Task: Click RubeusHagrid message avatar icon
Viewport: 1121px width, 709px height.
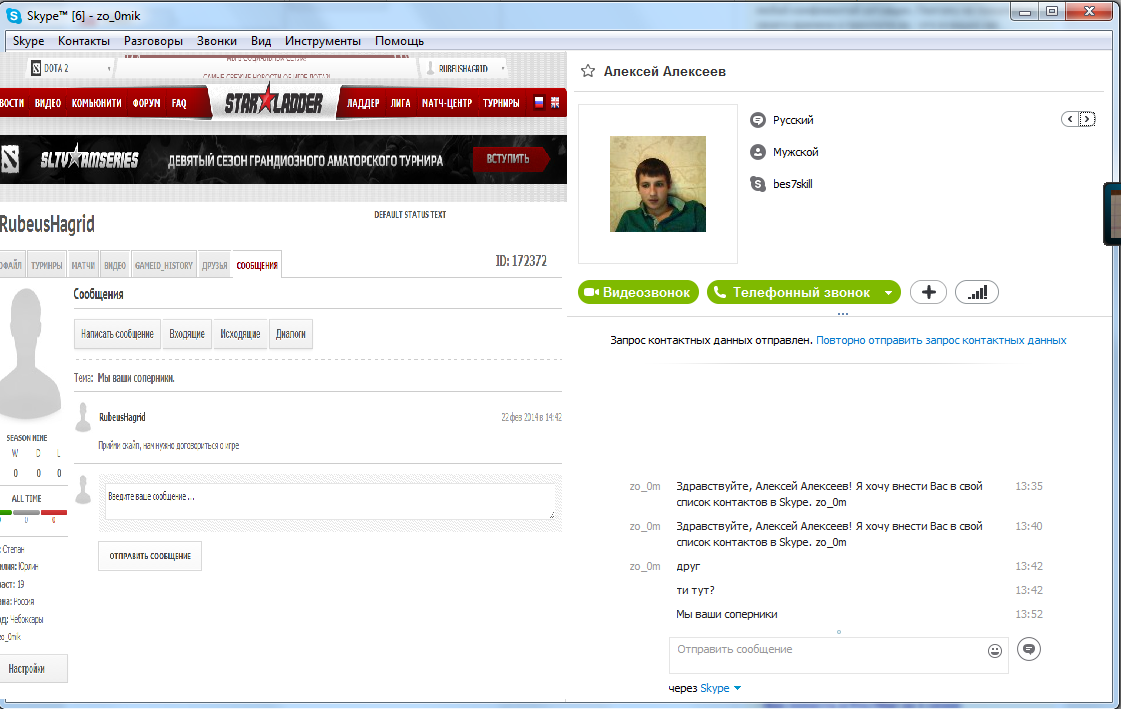Action: (x=83, y=417)
